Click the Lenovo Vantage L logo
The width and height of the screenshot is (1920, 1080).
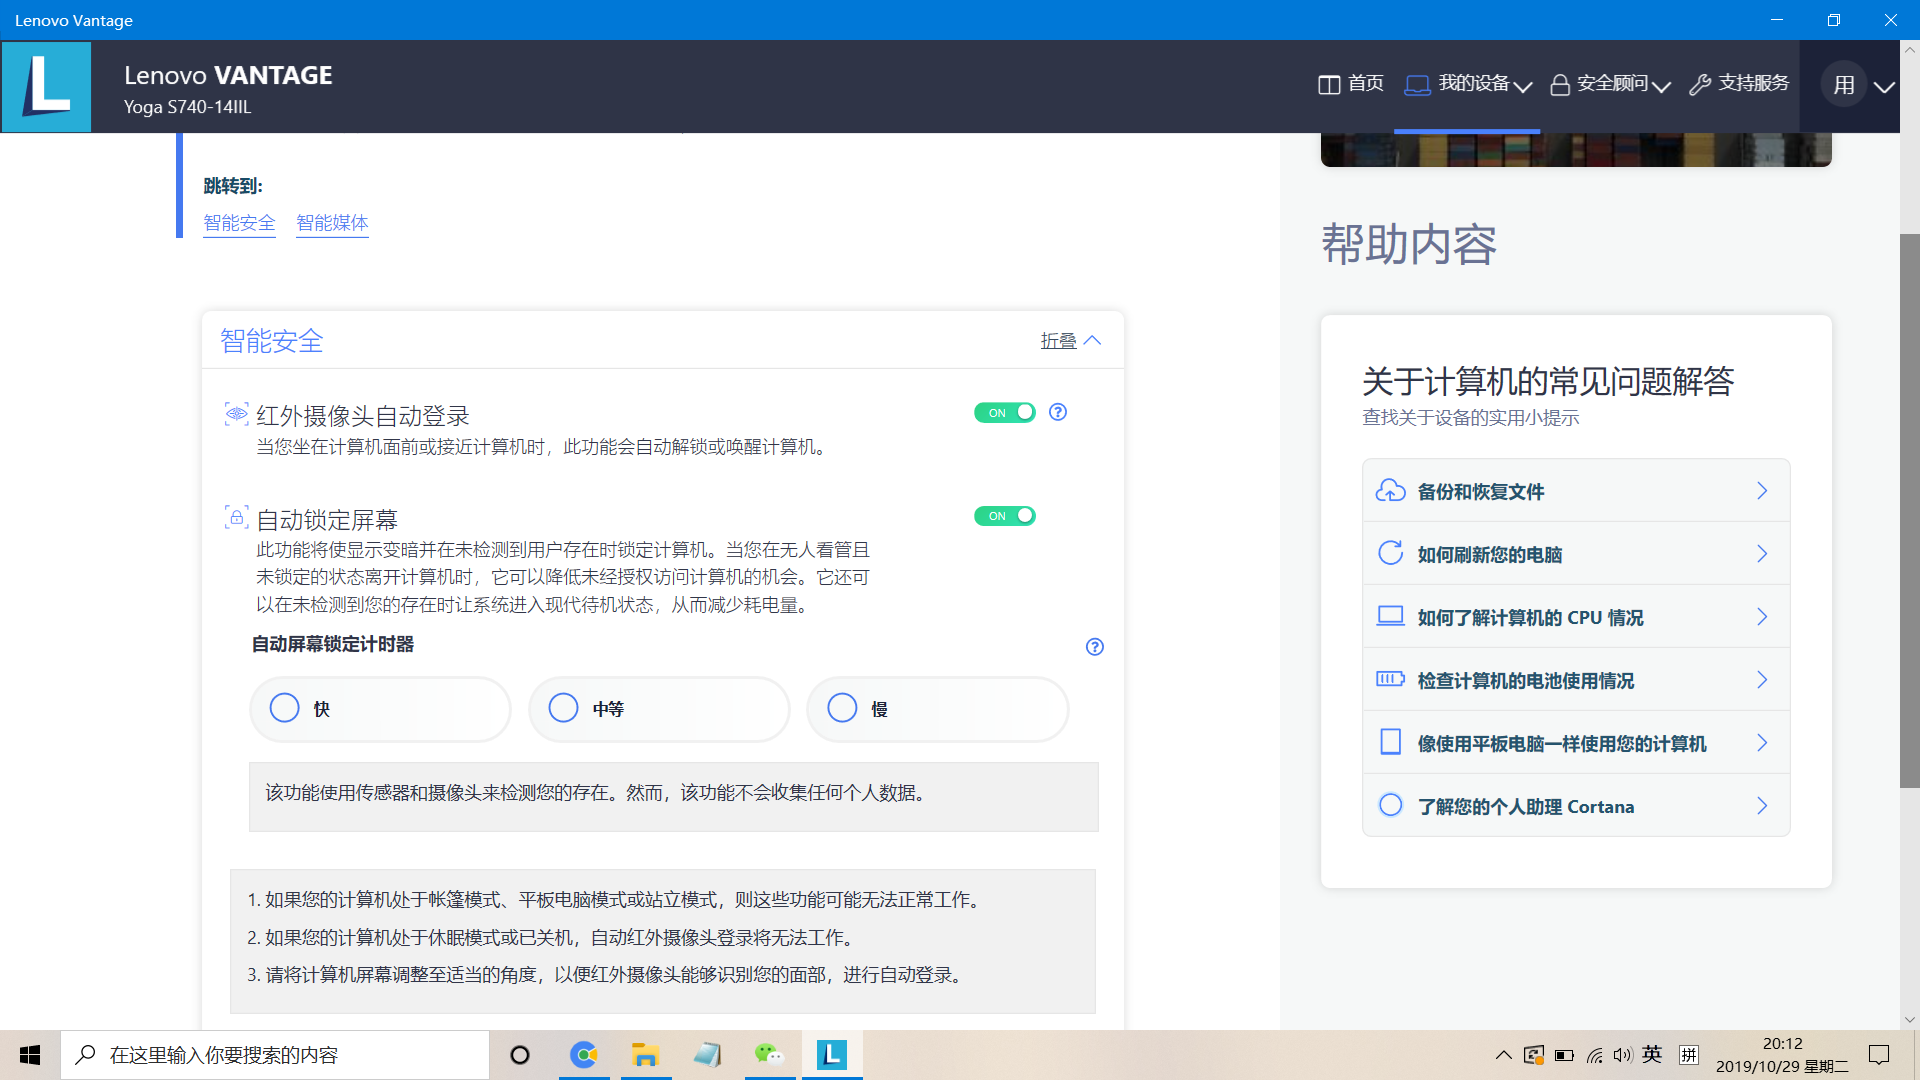click(x=46, y=86)
